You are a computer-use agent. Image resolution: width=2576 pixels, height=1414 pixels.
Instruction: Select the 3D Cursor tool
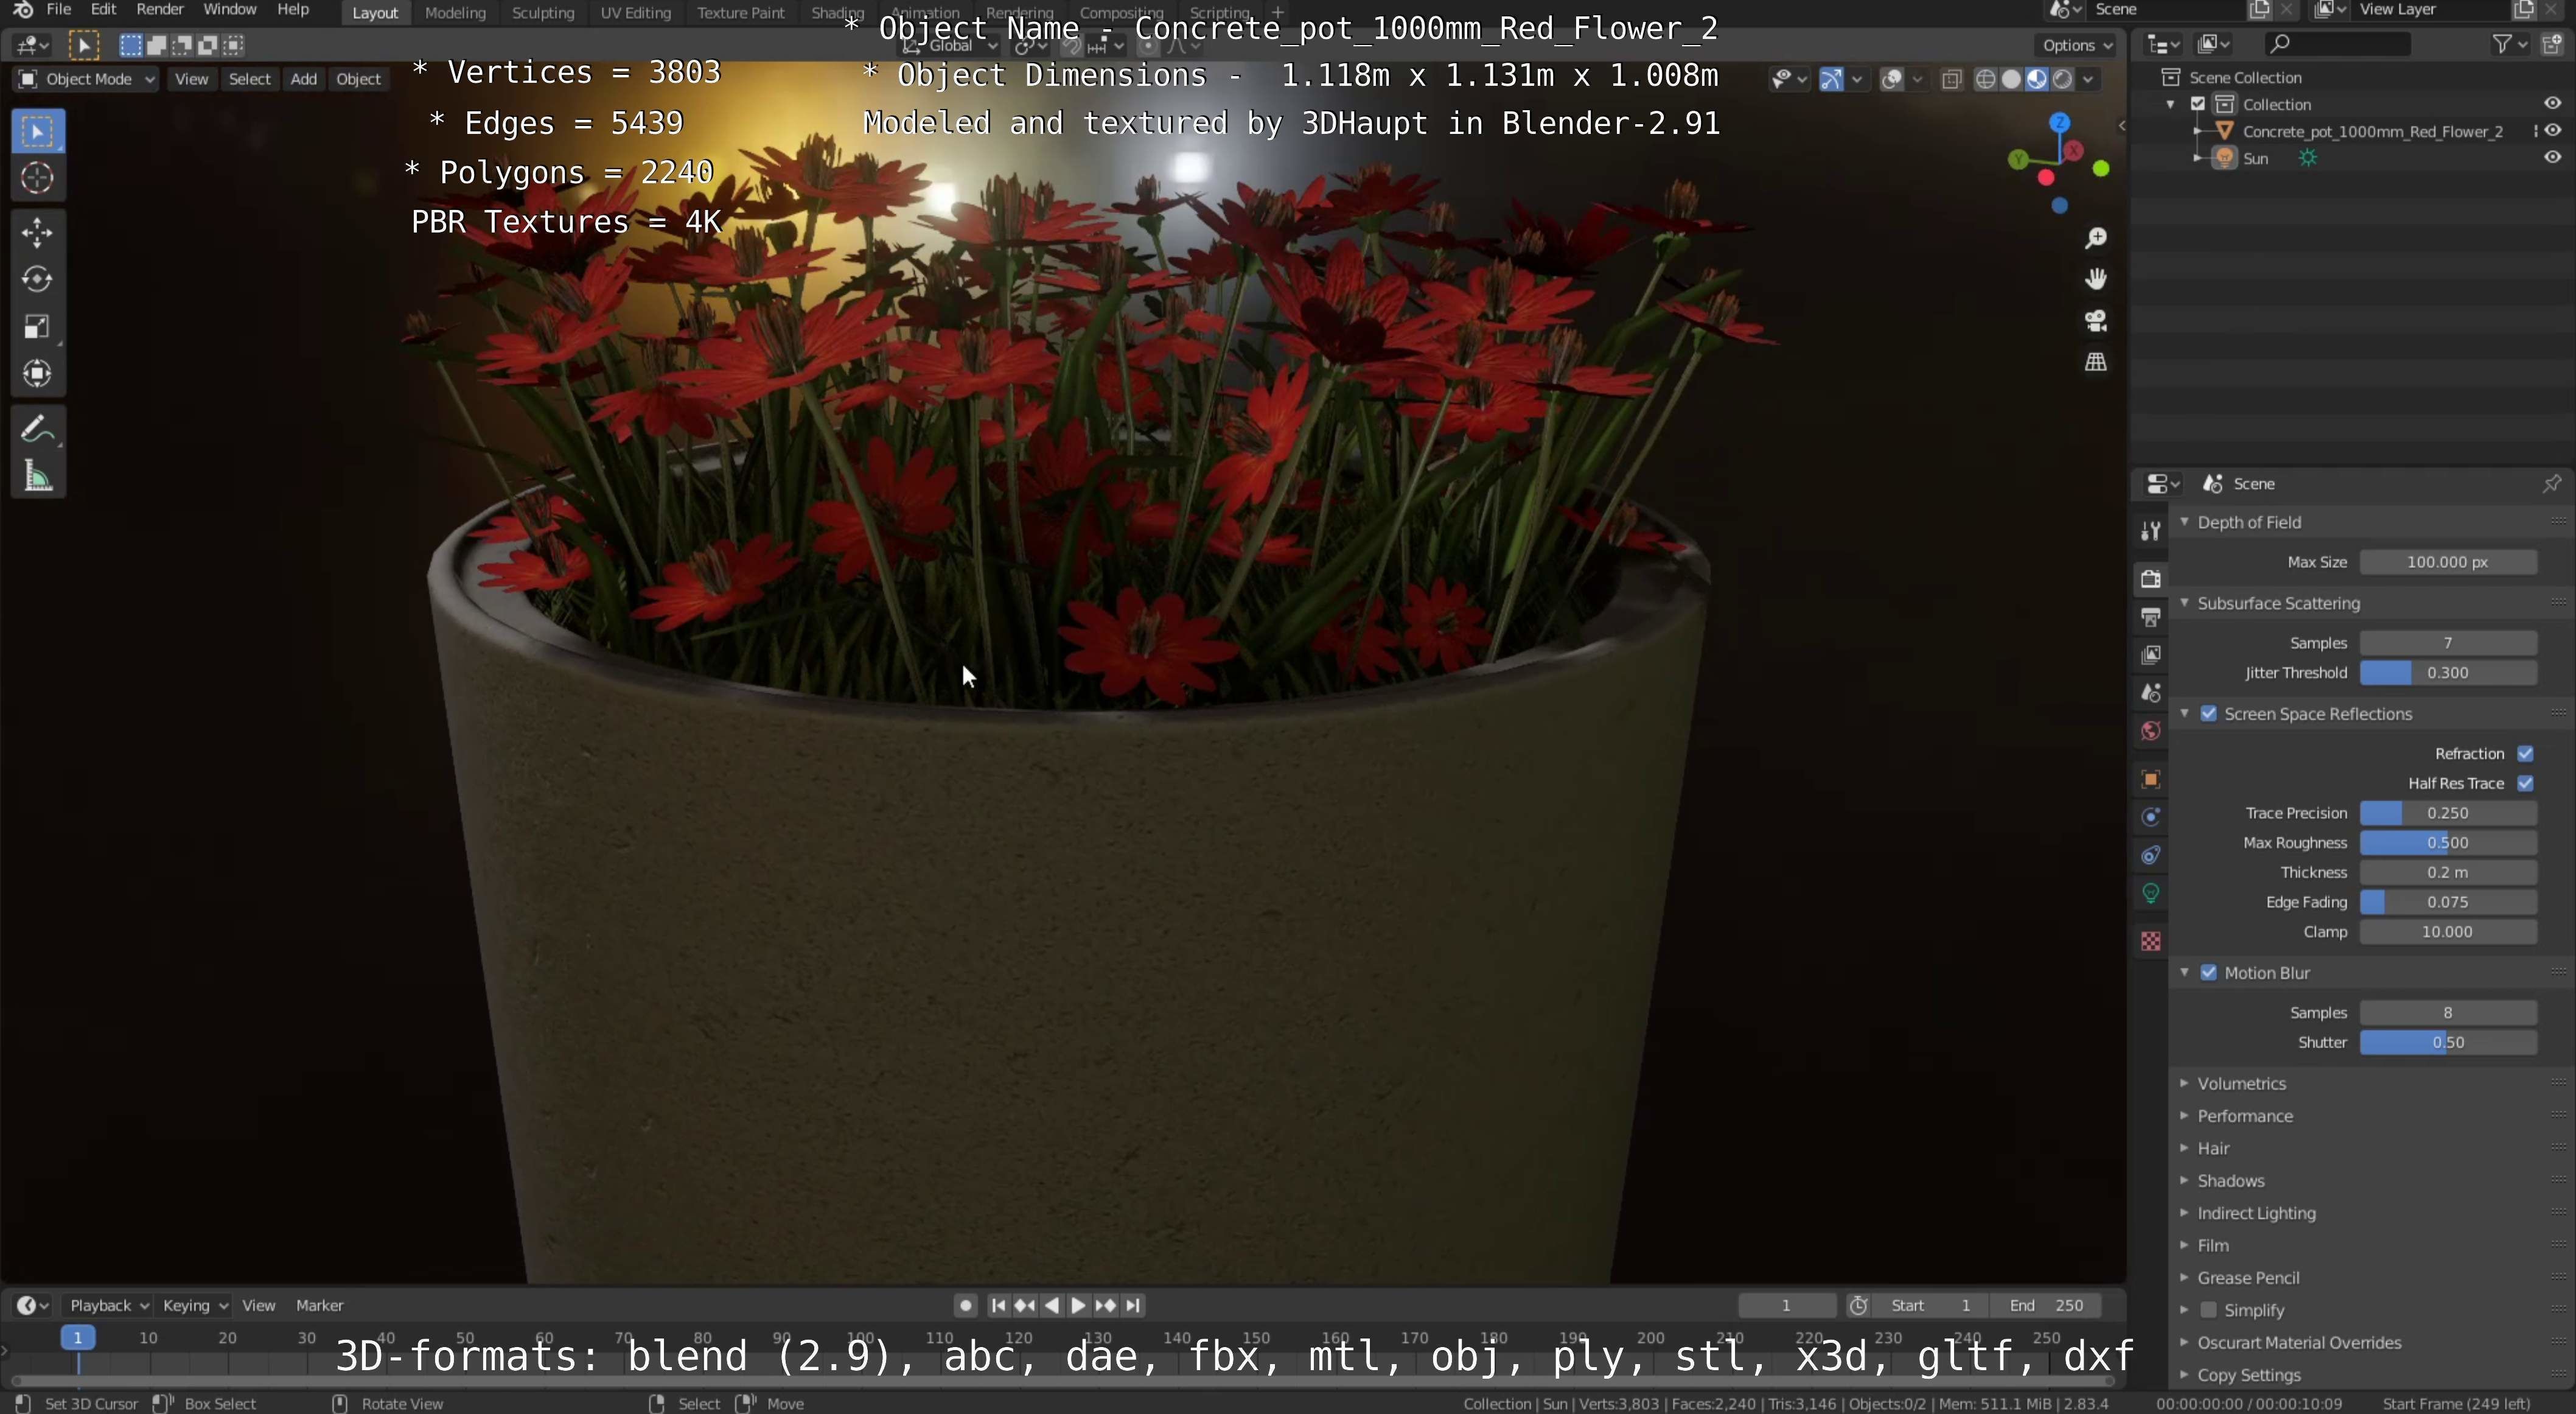point(38,178)
